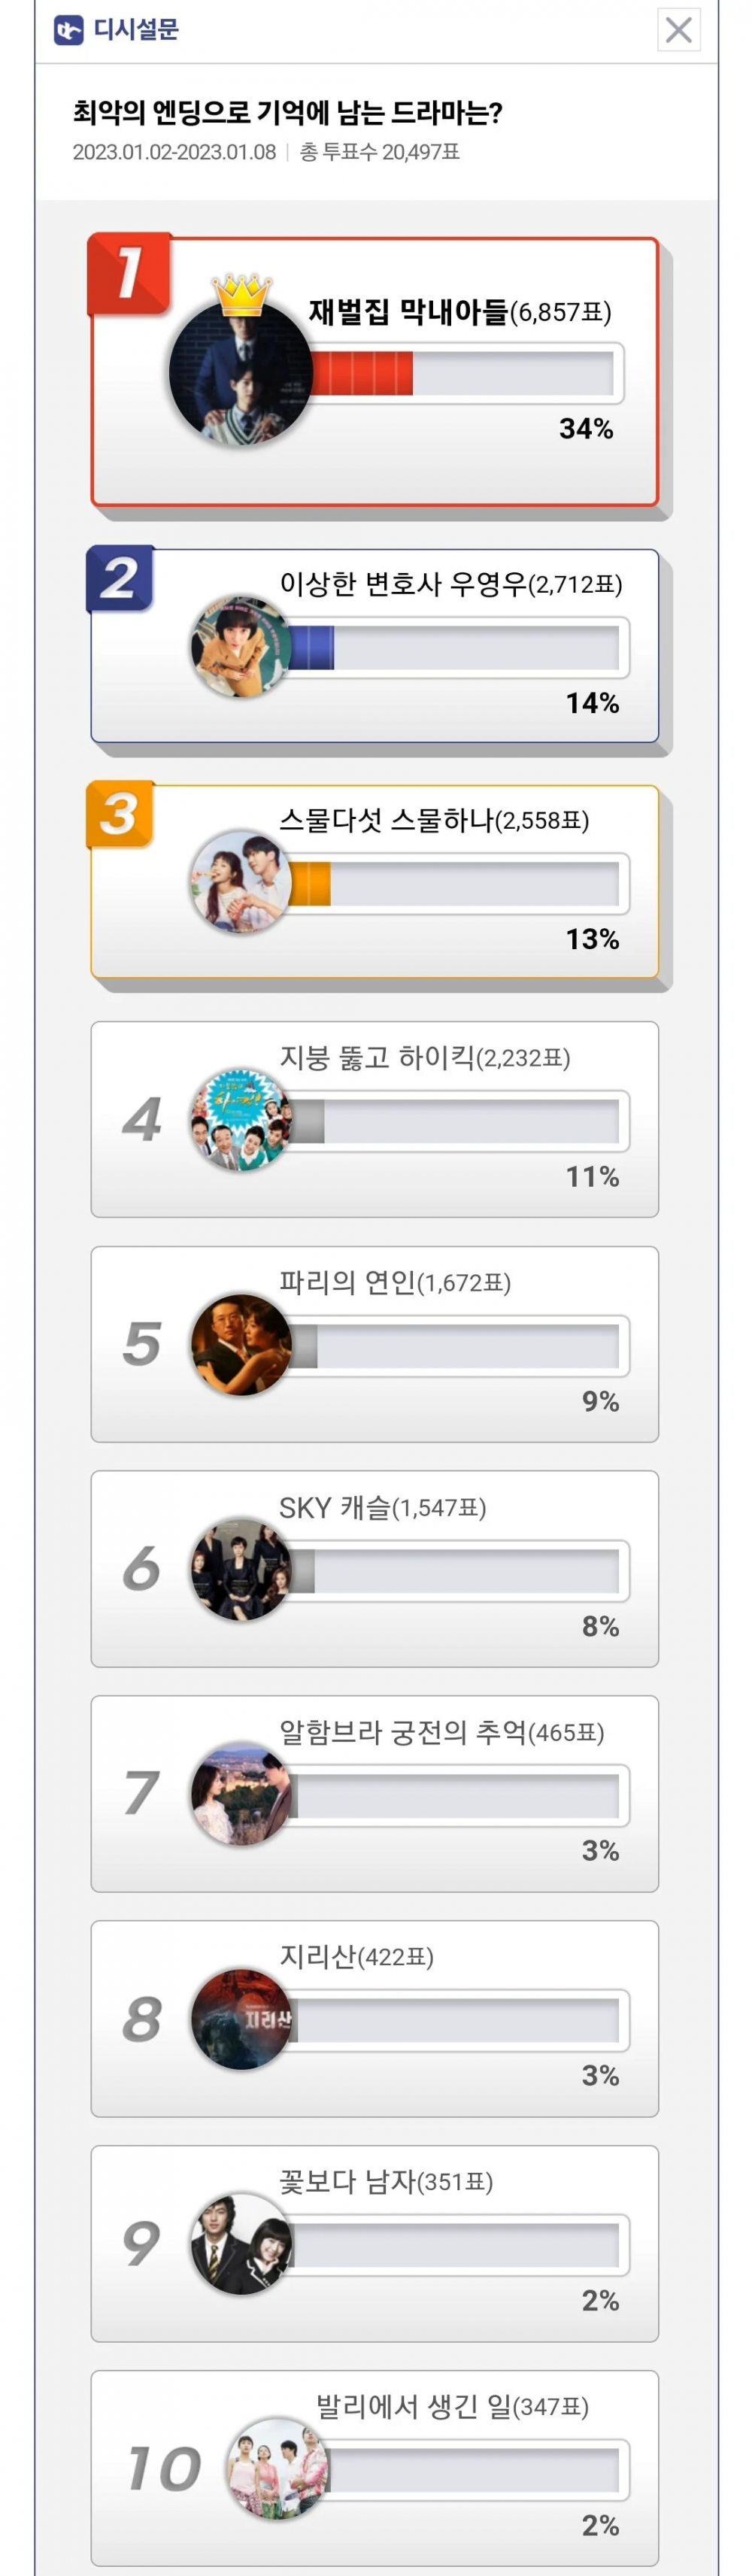Select 파리의 연인 poster thumbnail

click(241, 1344)
